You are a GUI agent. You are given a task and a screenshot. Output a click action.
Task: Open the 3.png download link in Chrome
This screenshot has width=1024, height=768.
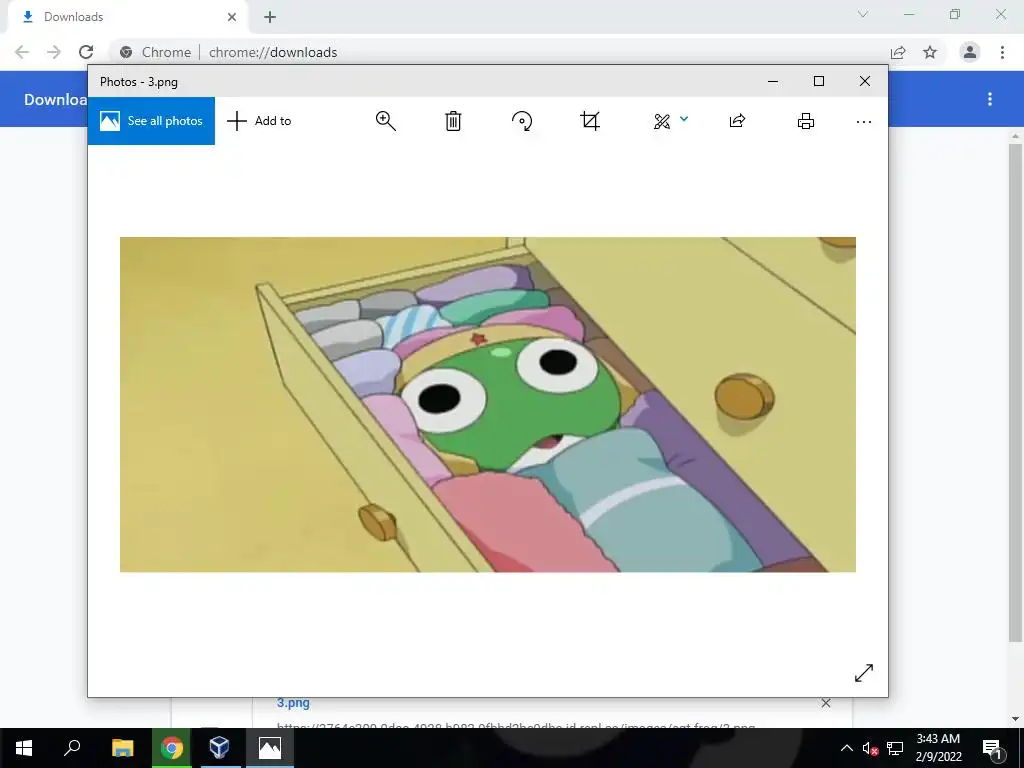tap(293, 703)
